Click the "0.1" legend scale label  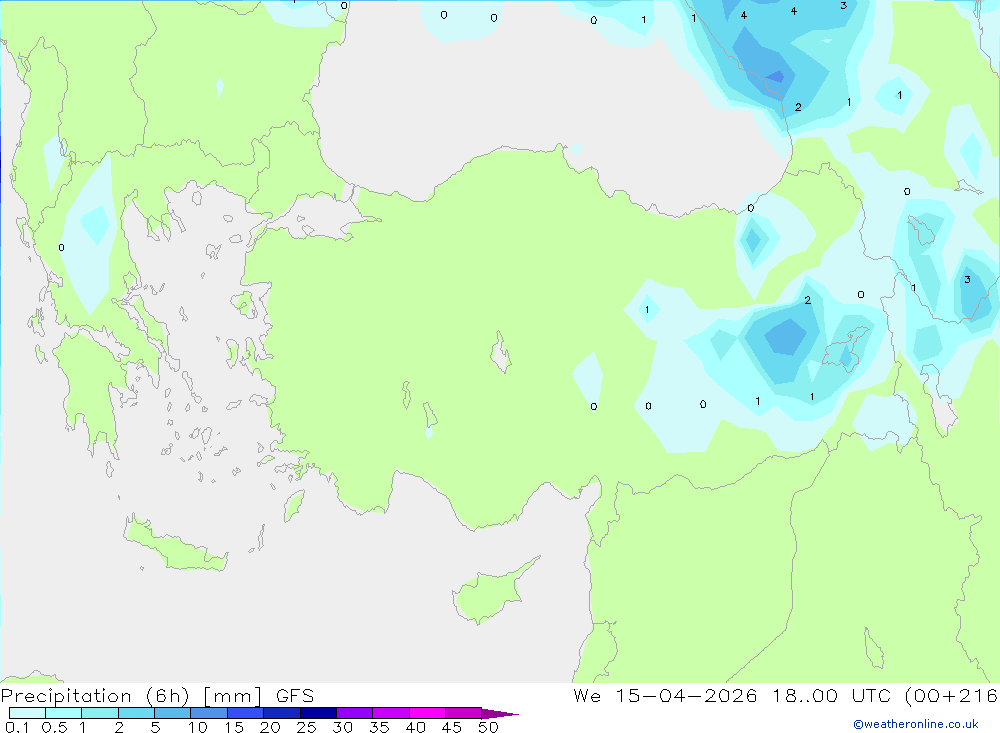point(17,727)
